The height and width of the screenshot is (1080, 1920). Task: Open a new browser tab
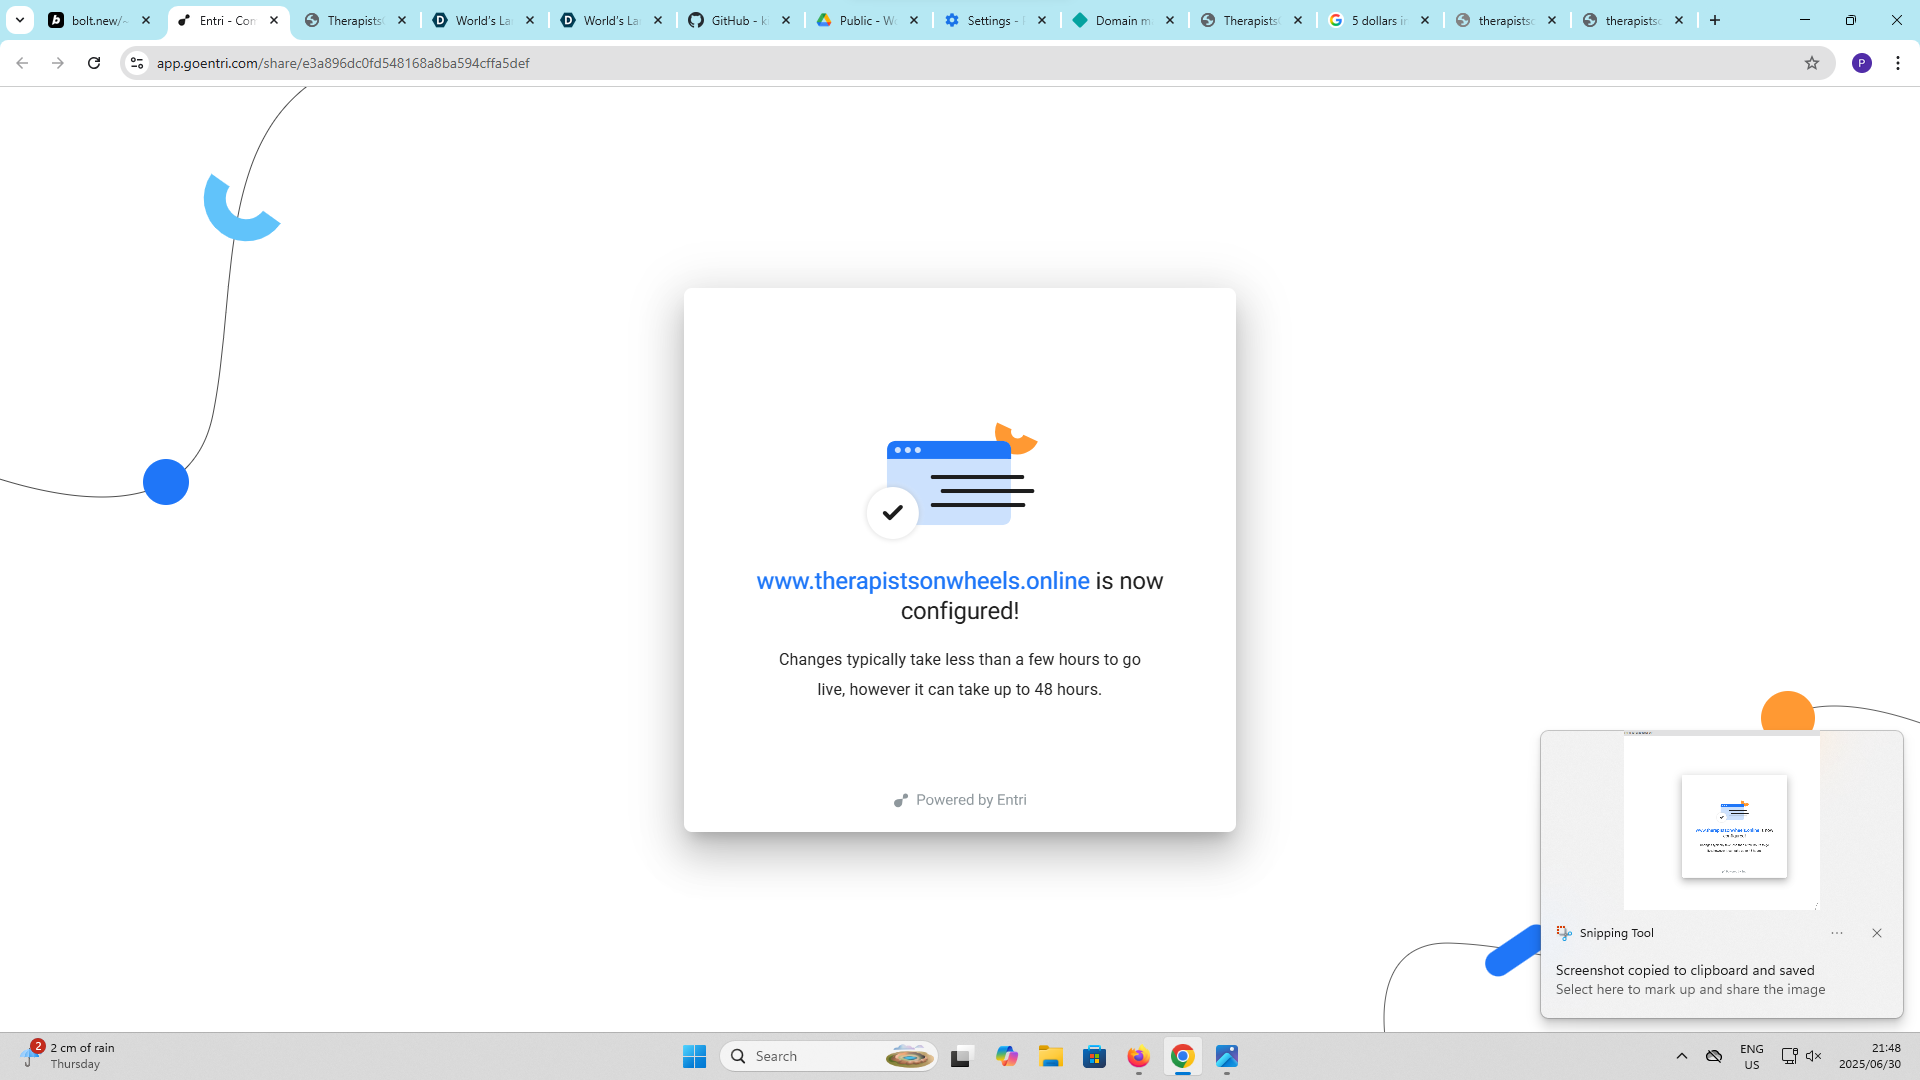[x=1715, y=20]
